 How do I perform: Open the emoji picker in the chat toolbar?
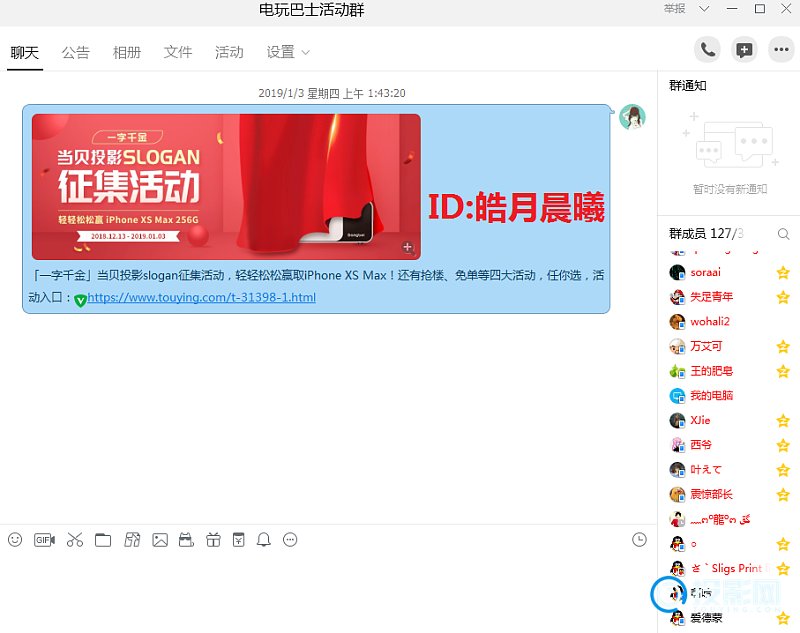click(15, 540)
